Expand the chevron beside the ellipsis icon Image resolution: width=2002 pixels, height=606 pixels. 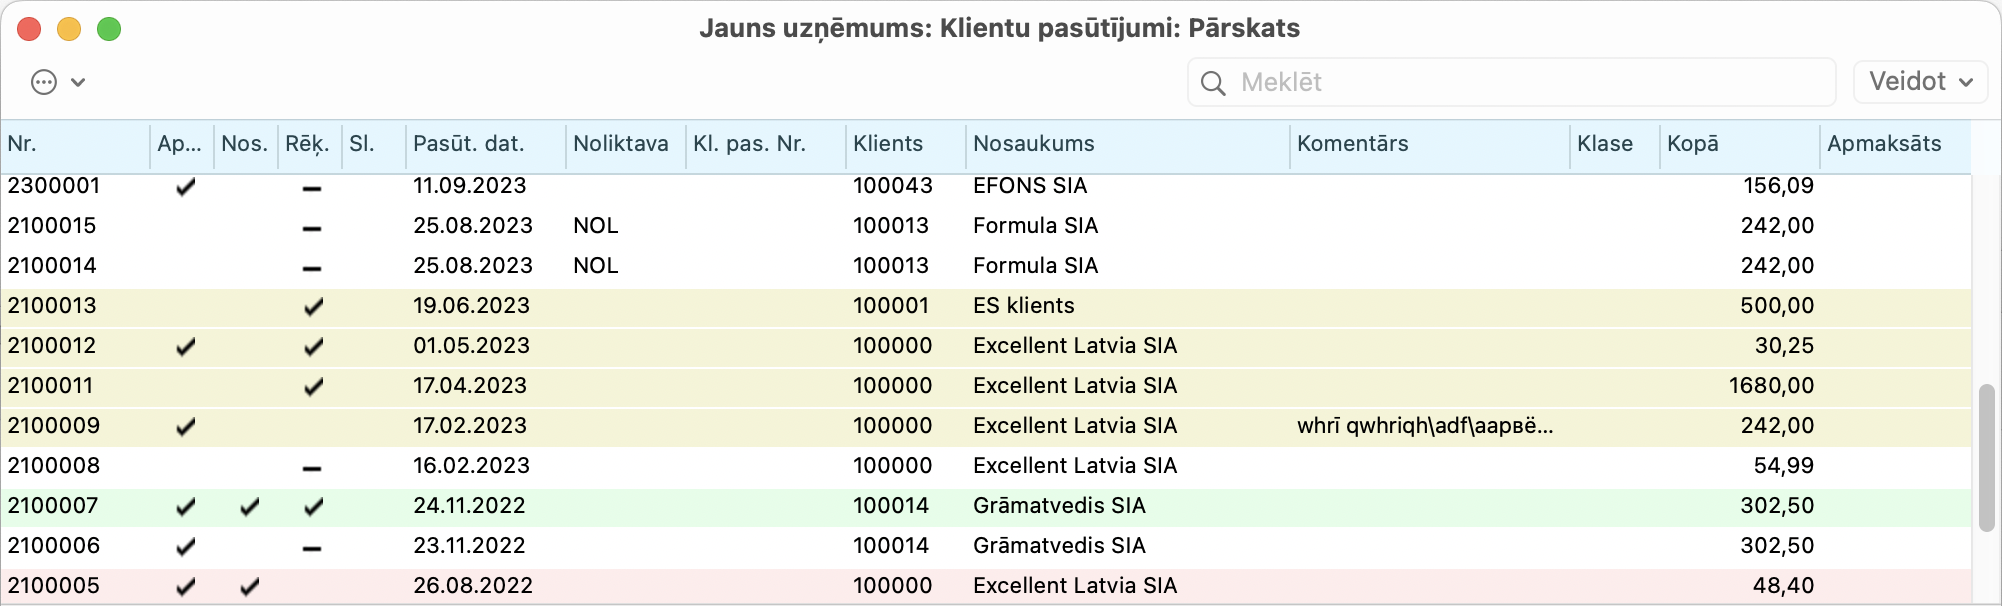click(x=78, y=82)
